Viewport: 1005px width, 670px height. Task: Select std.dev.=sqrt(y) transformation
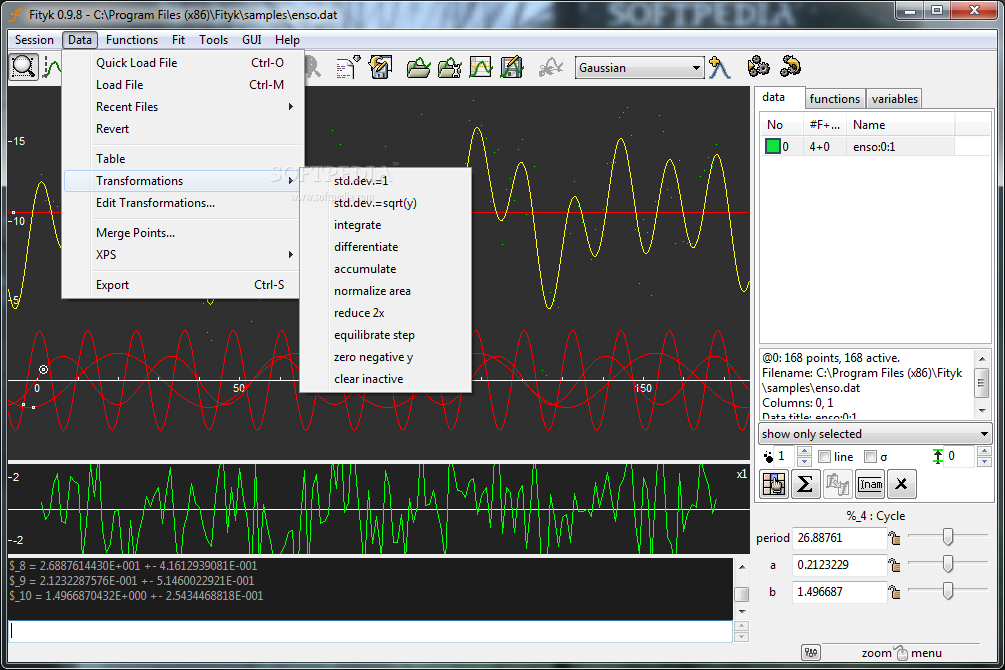point(386,203)
